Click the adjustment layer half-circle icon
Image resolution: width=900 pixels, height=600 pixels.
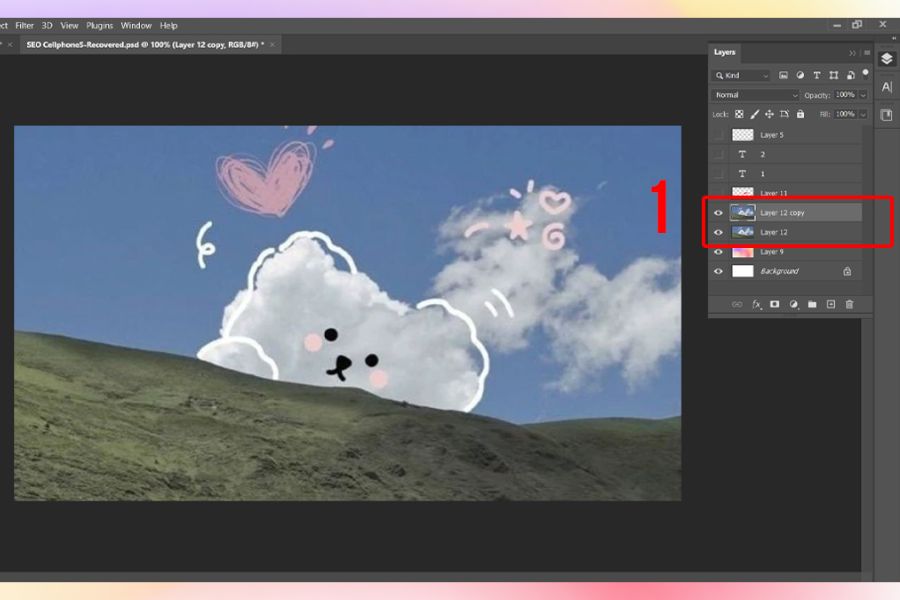(x=793, y=304)
